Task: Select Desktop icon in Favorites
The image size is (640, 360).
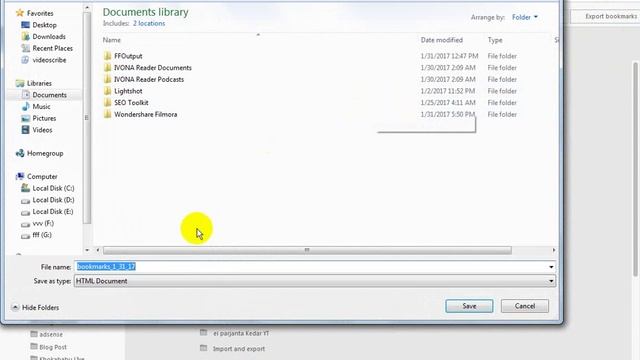Action: click(x=25, y=25)
